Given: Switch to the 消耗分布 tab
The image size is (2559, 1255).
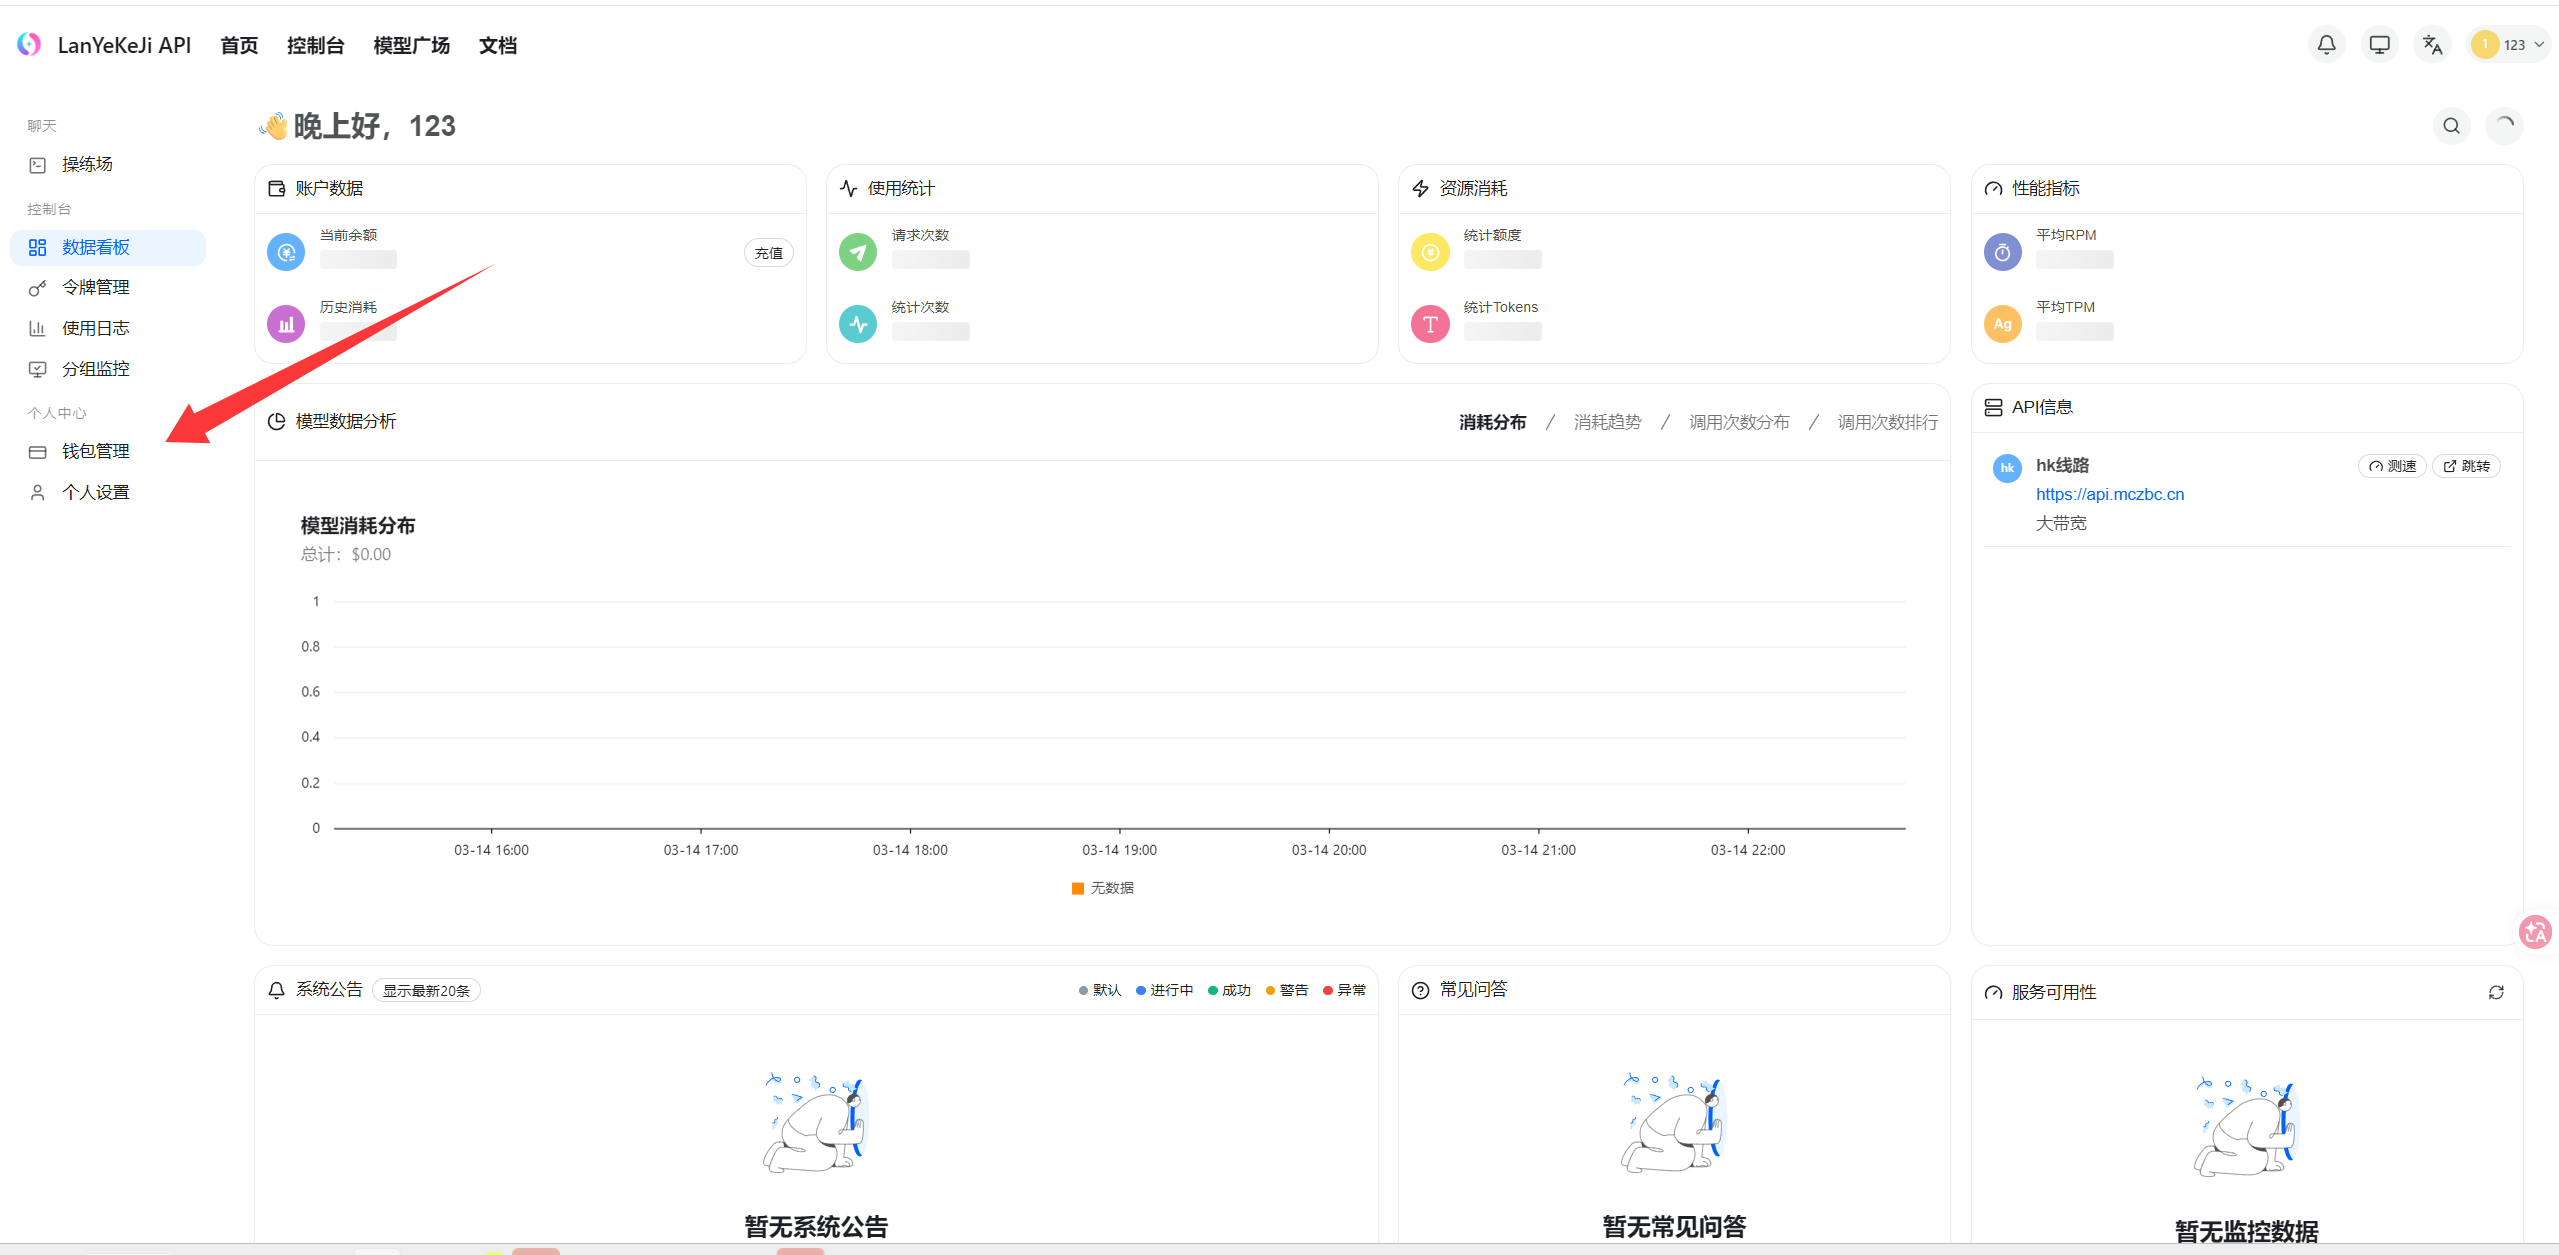Looking at the screenshot, I should 1492,423.
